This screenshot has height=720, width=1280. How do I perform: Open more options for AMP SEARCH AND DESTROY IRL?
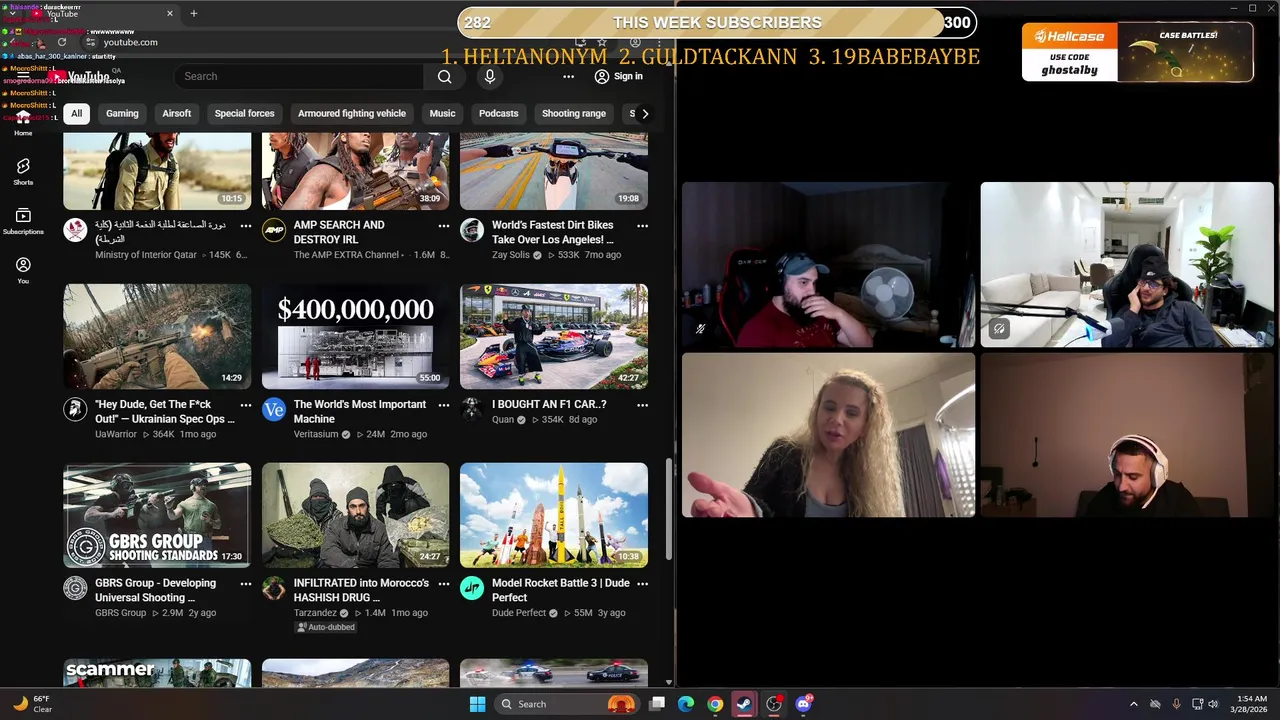[444, 226]
